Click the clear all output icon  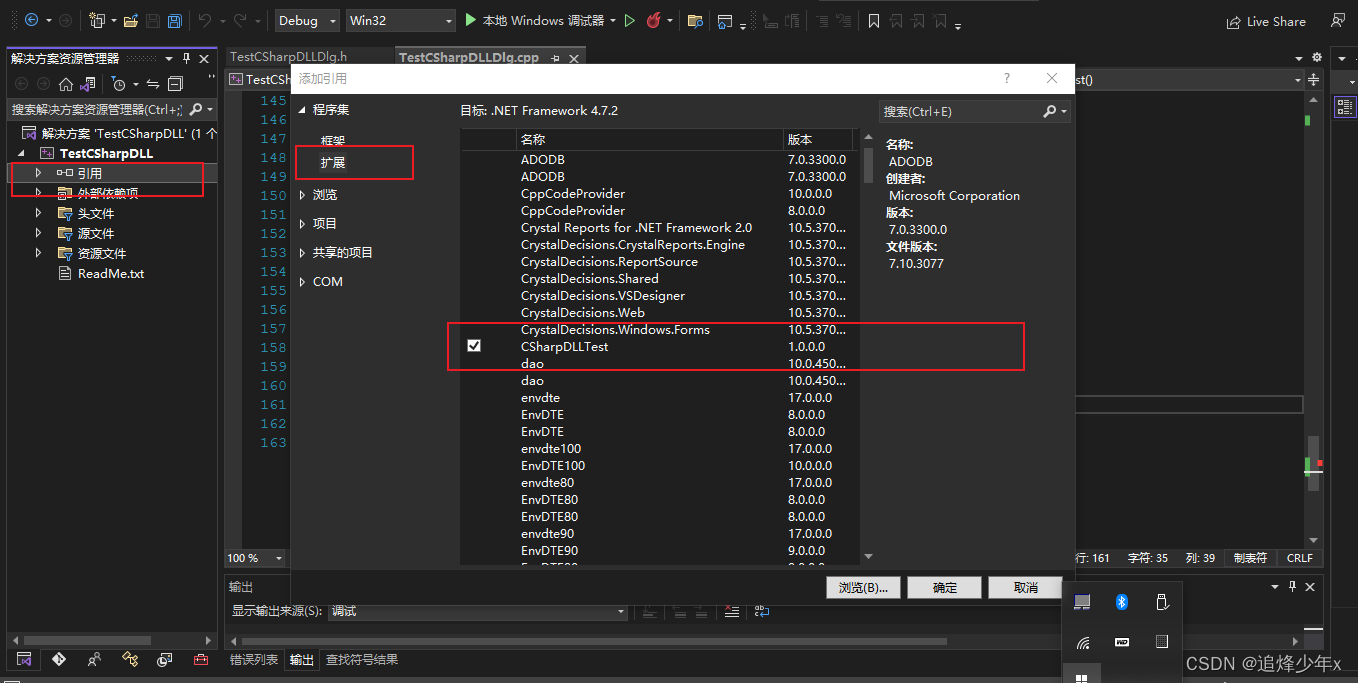[731, 611]
